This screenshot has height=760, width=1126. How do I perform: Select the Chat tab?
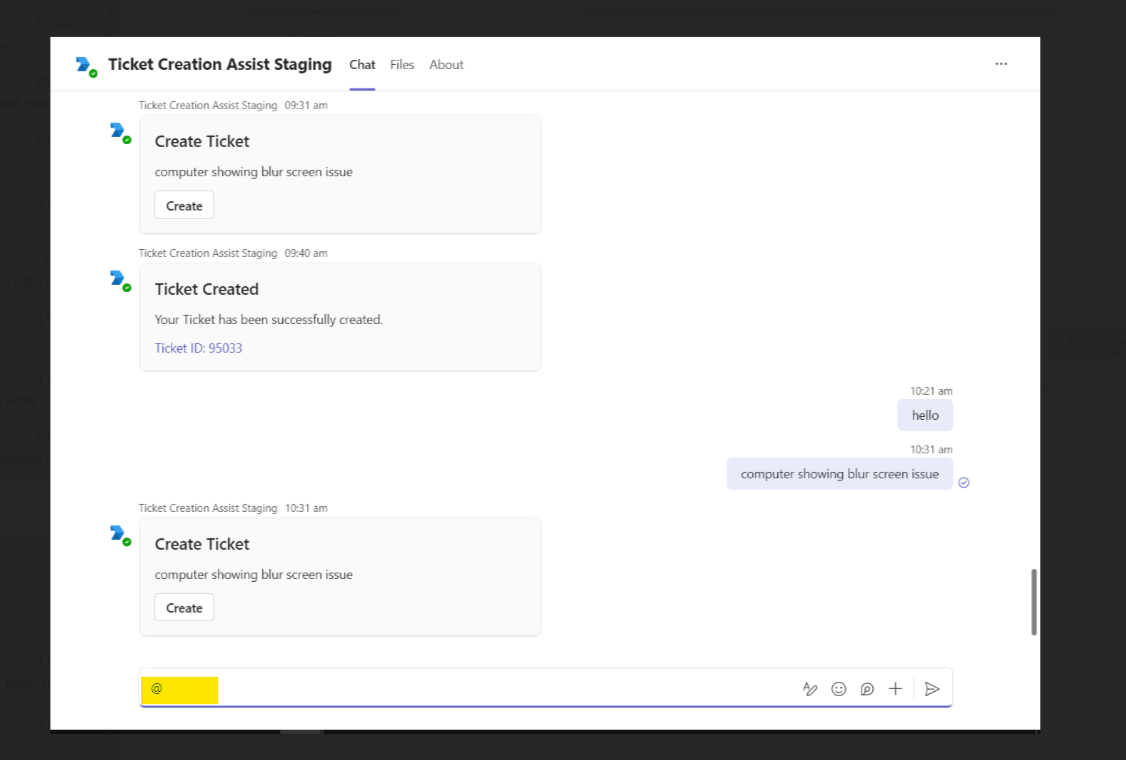(x=362, y=64)
